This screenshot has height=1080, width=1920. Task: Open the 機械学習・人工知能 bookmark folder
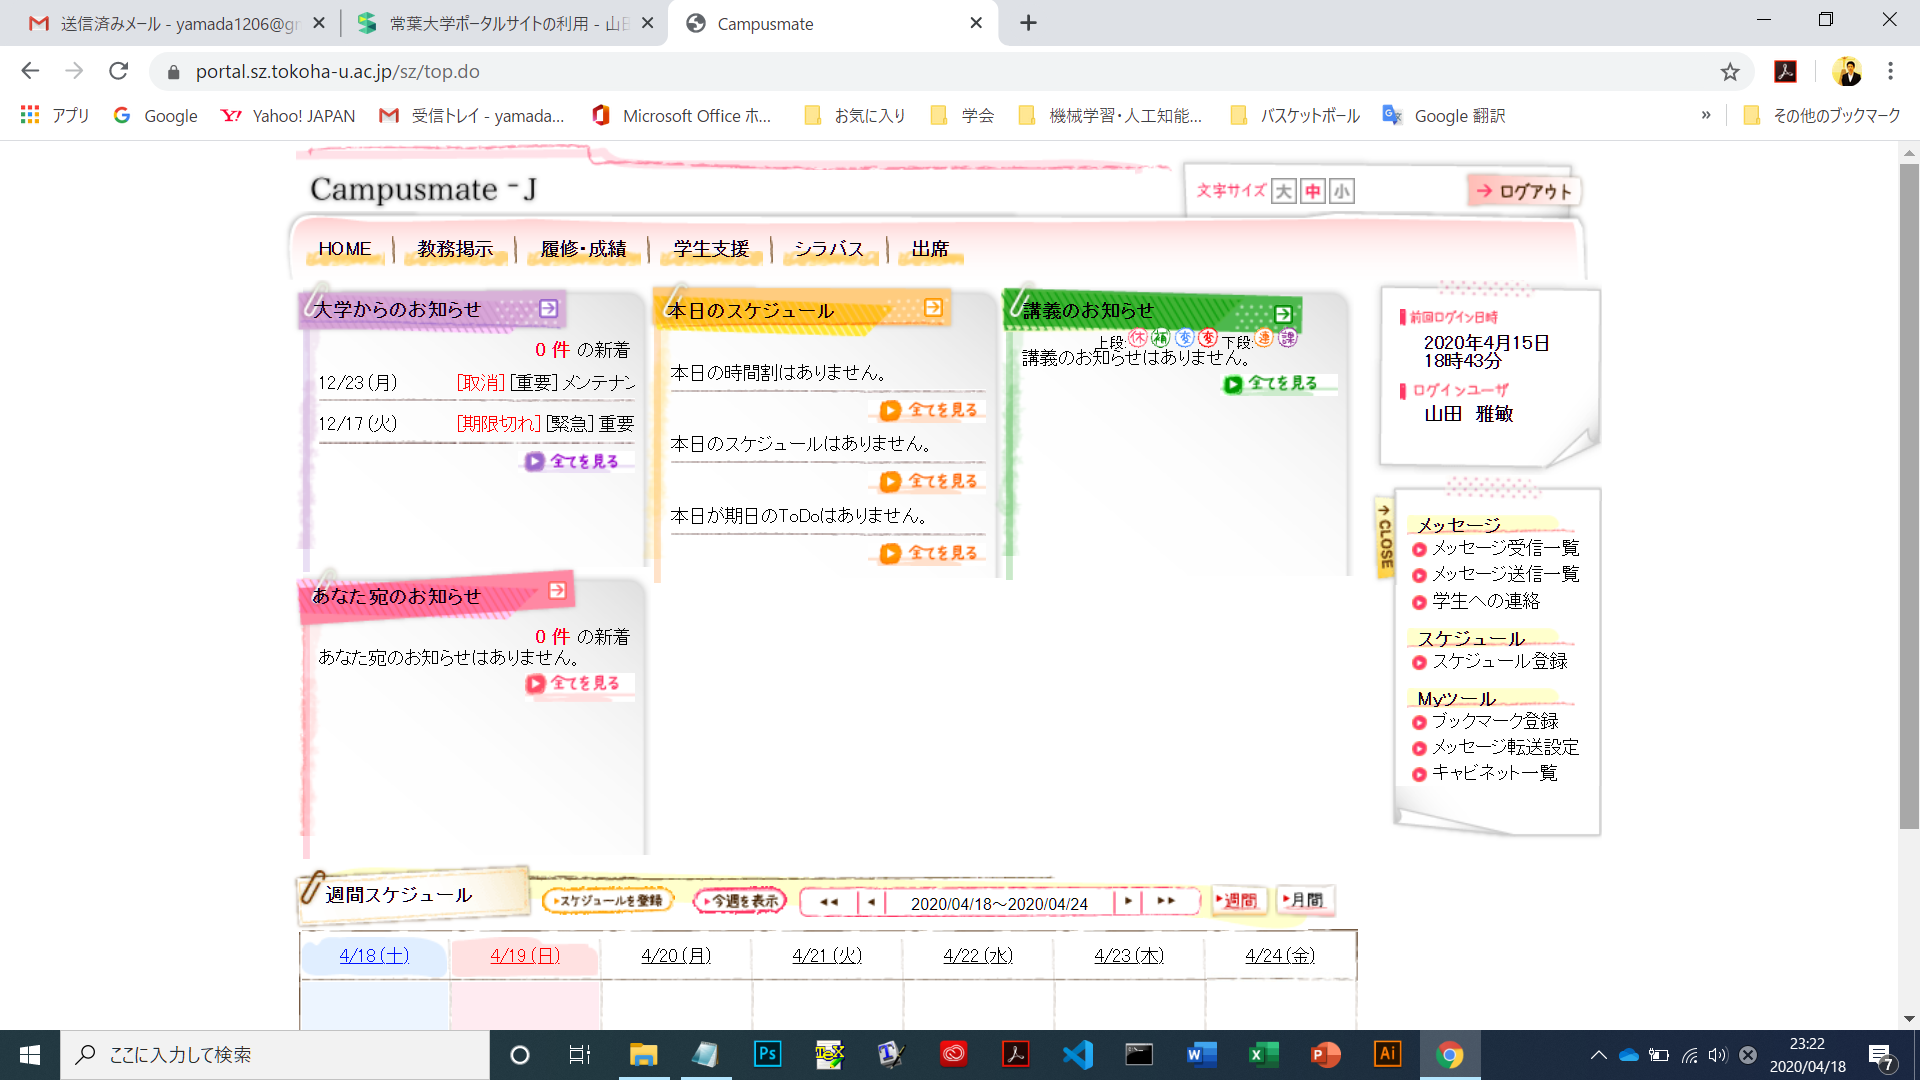[x=1110, y=116]
